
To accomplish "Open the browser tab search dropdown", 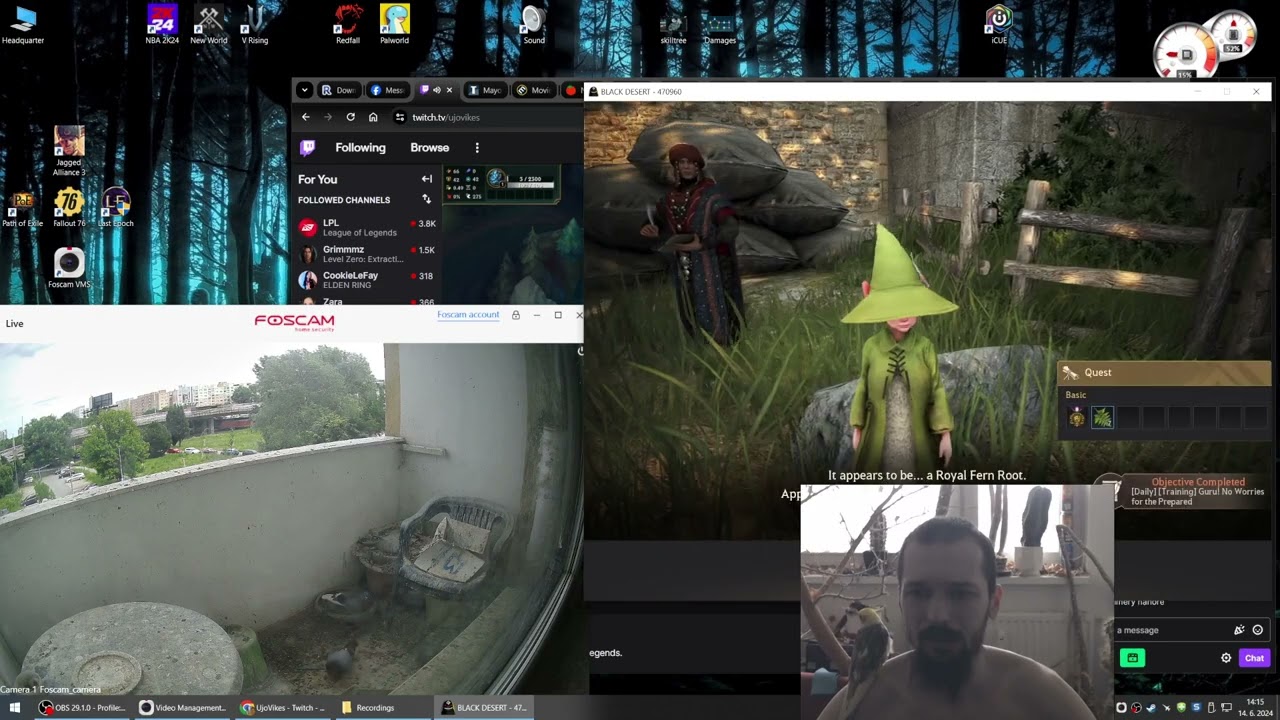I will (304, 90).
